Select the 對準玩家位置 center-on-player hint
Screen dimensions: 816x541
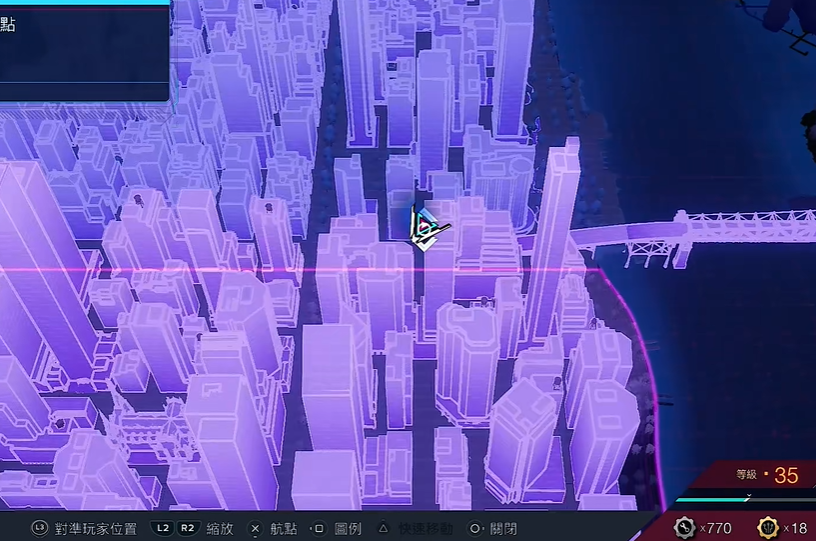point(96,529)
